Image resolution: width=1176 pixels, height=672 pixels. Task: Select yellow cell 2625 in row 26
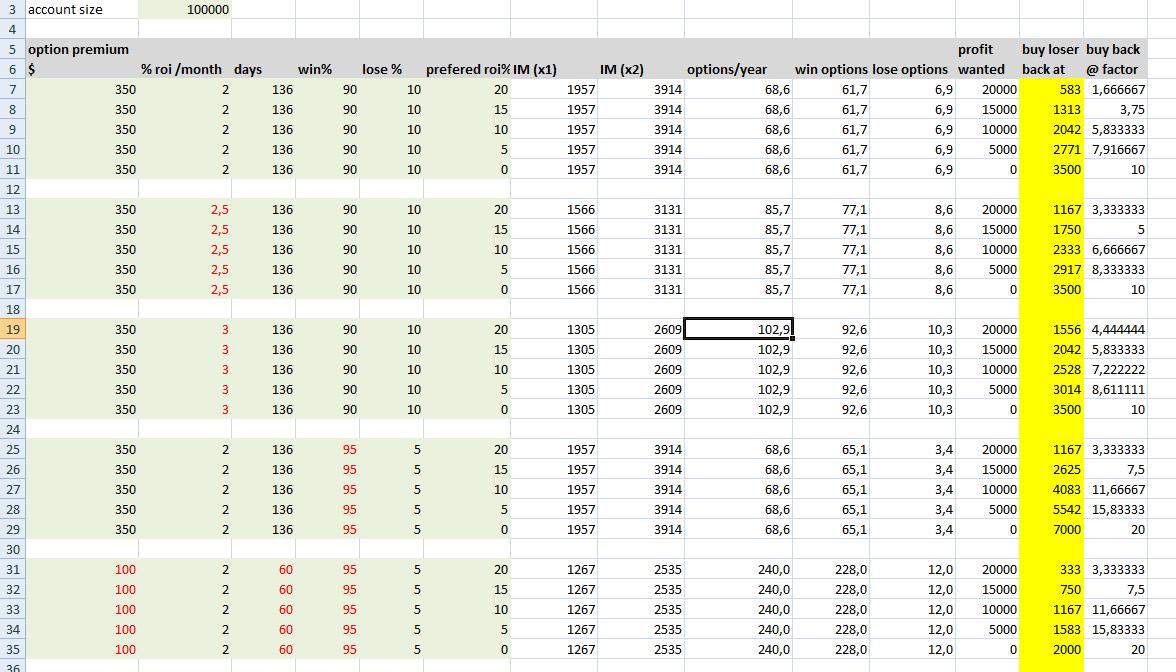[1052, 470]
